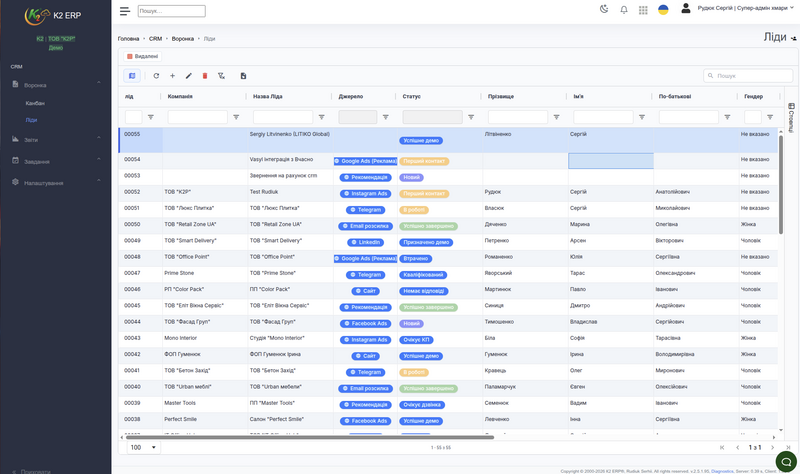800x474 pixels.
Task: Open the page size dropdown showing 100
Action: point(143,447)
